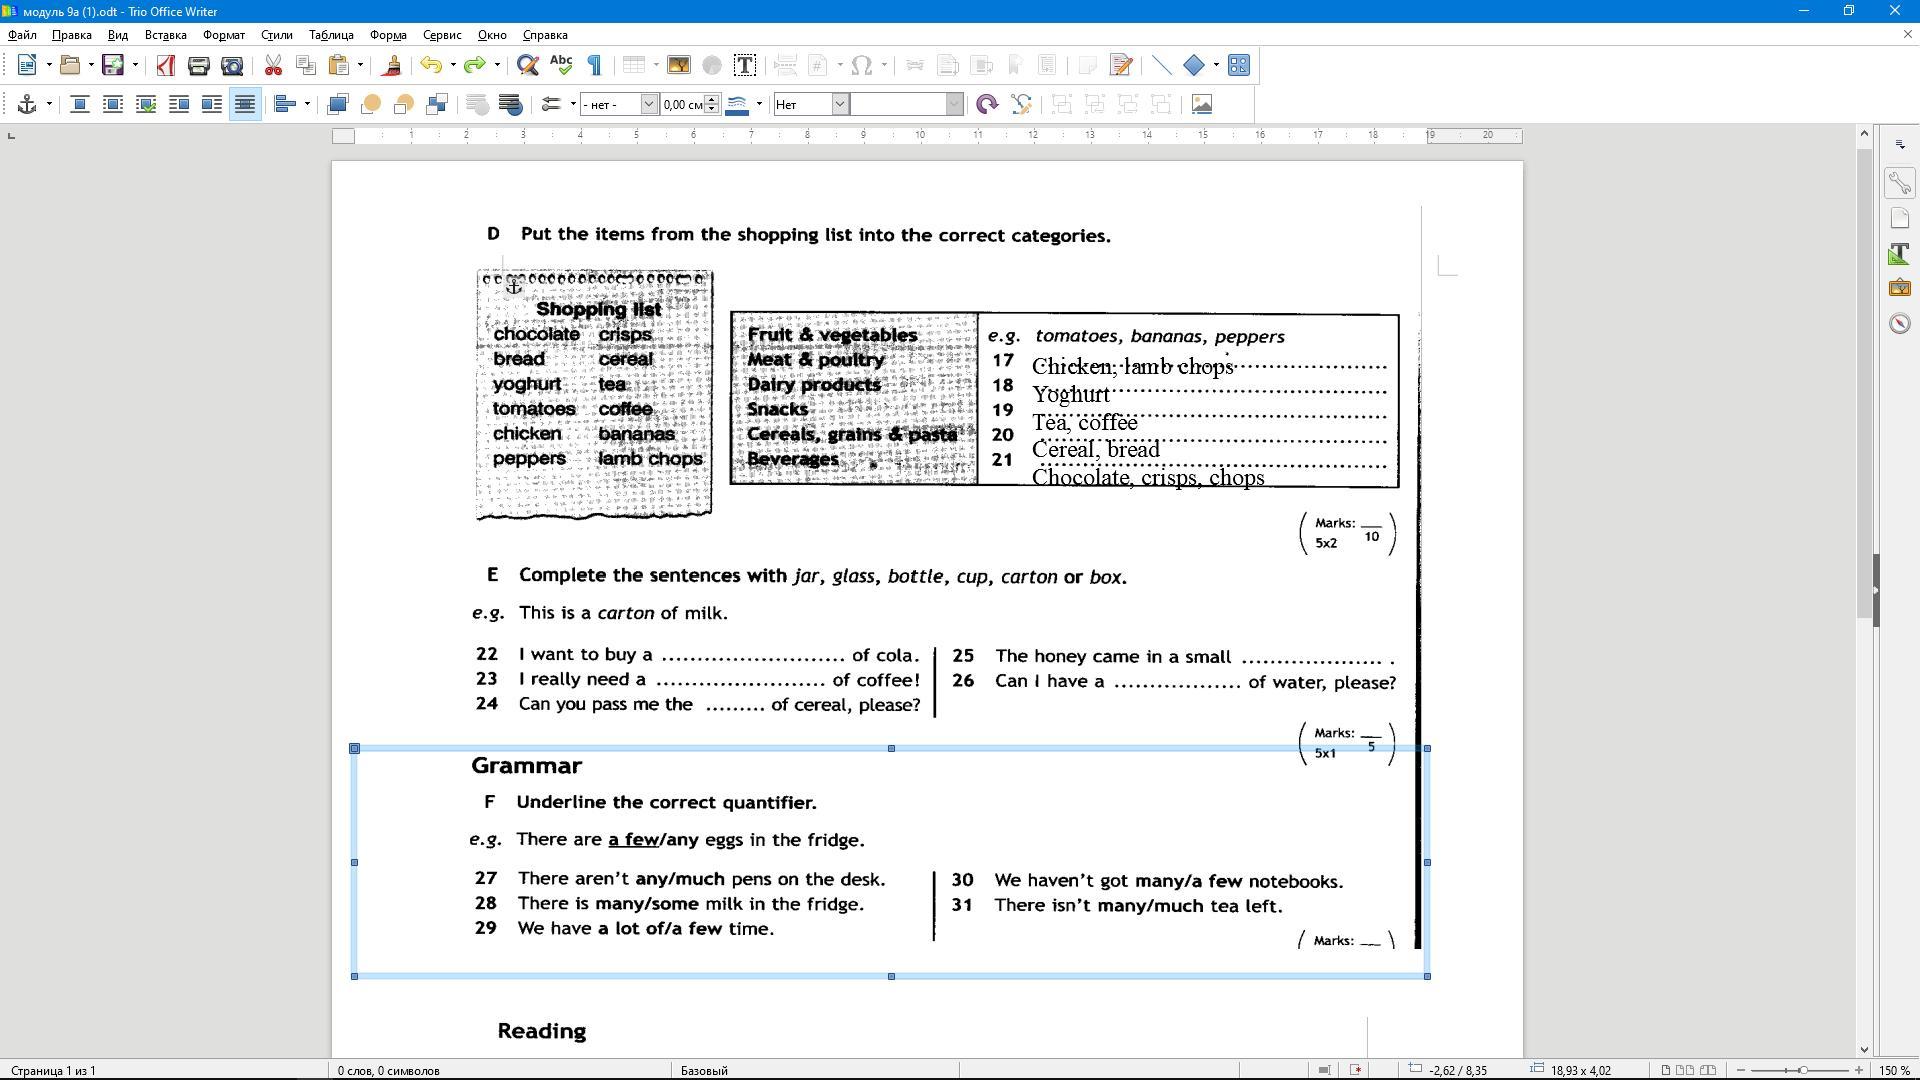This screenshot has height=1080, width=1920.
Task: Click the Print document icon
Action: [199, 66]
